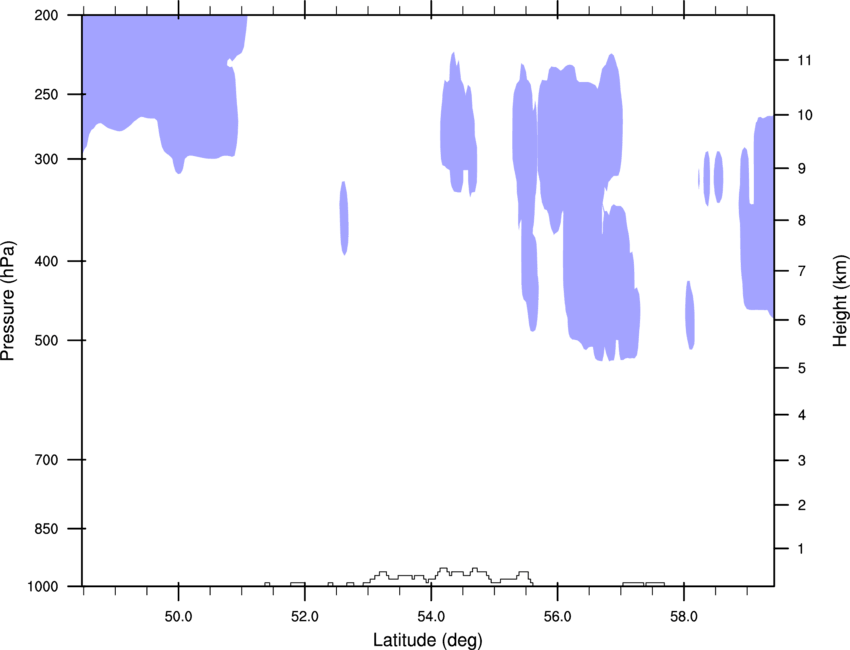The image size is (850, 650).
Task: Select the 300 pressure tick label
Action: (x=46, y=159)
